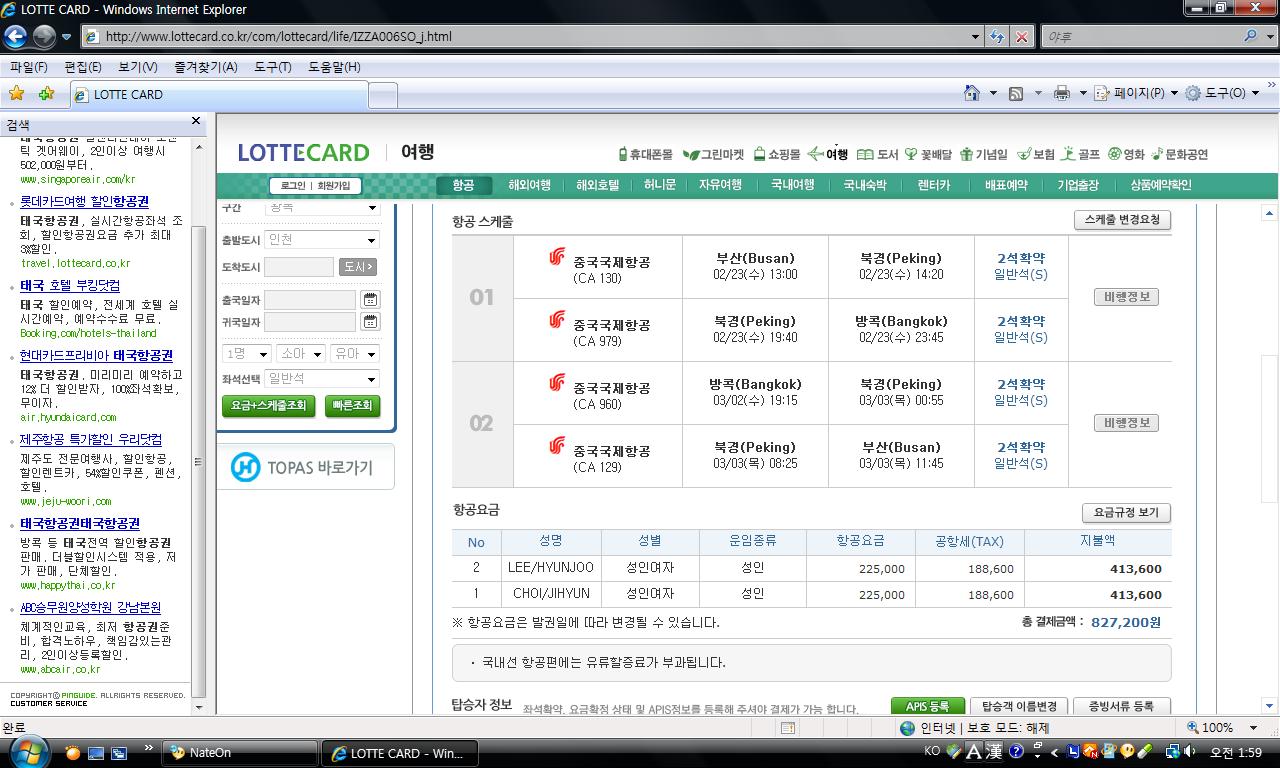Click the APIS 등록 button

(927, 706)
